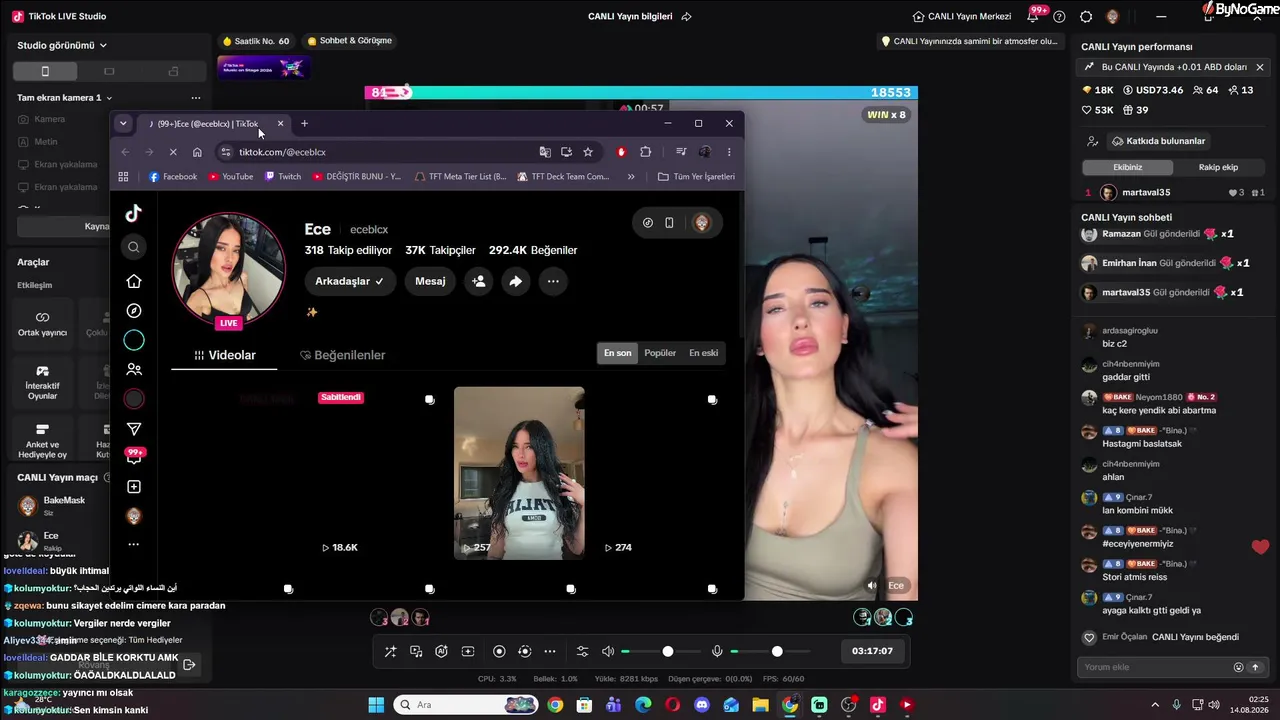
Task: Open the Tüm Yer İşaretleri folder
Action: click(696, 177)
